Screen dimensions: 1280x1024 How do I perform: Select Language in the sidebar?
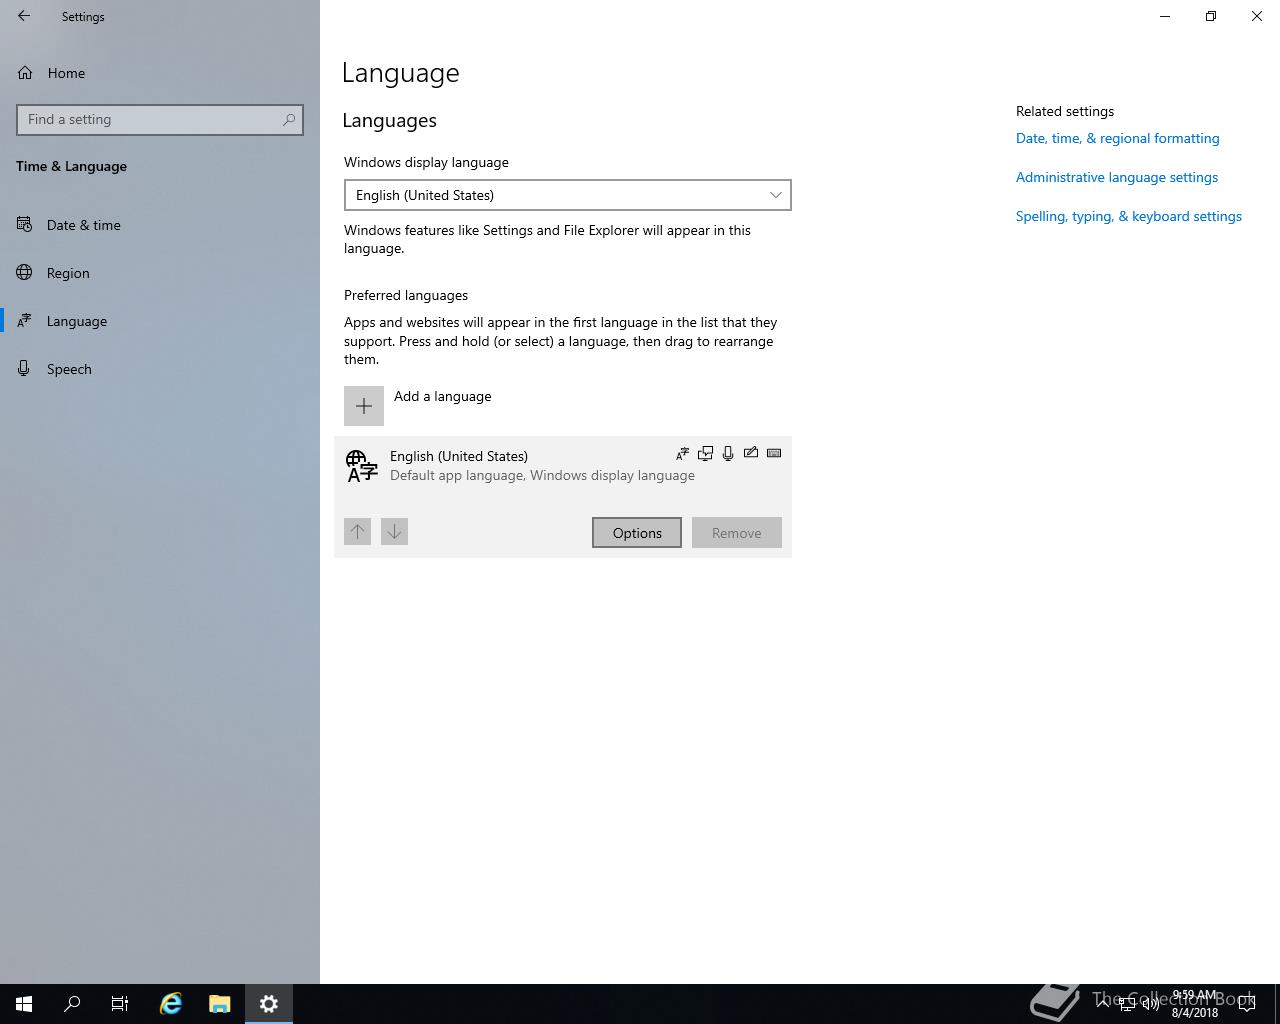(x=77, y=321)
